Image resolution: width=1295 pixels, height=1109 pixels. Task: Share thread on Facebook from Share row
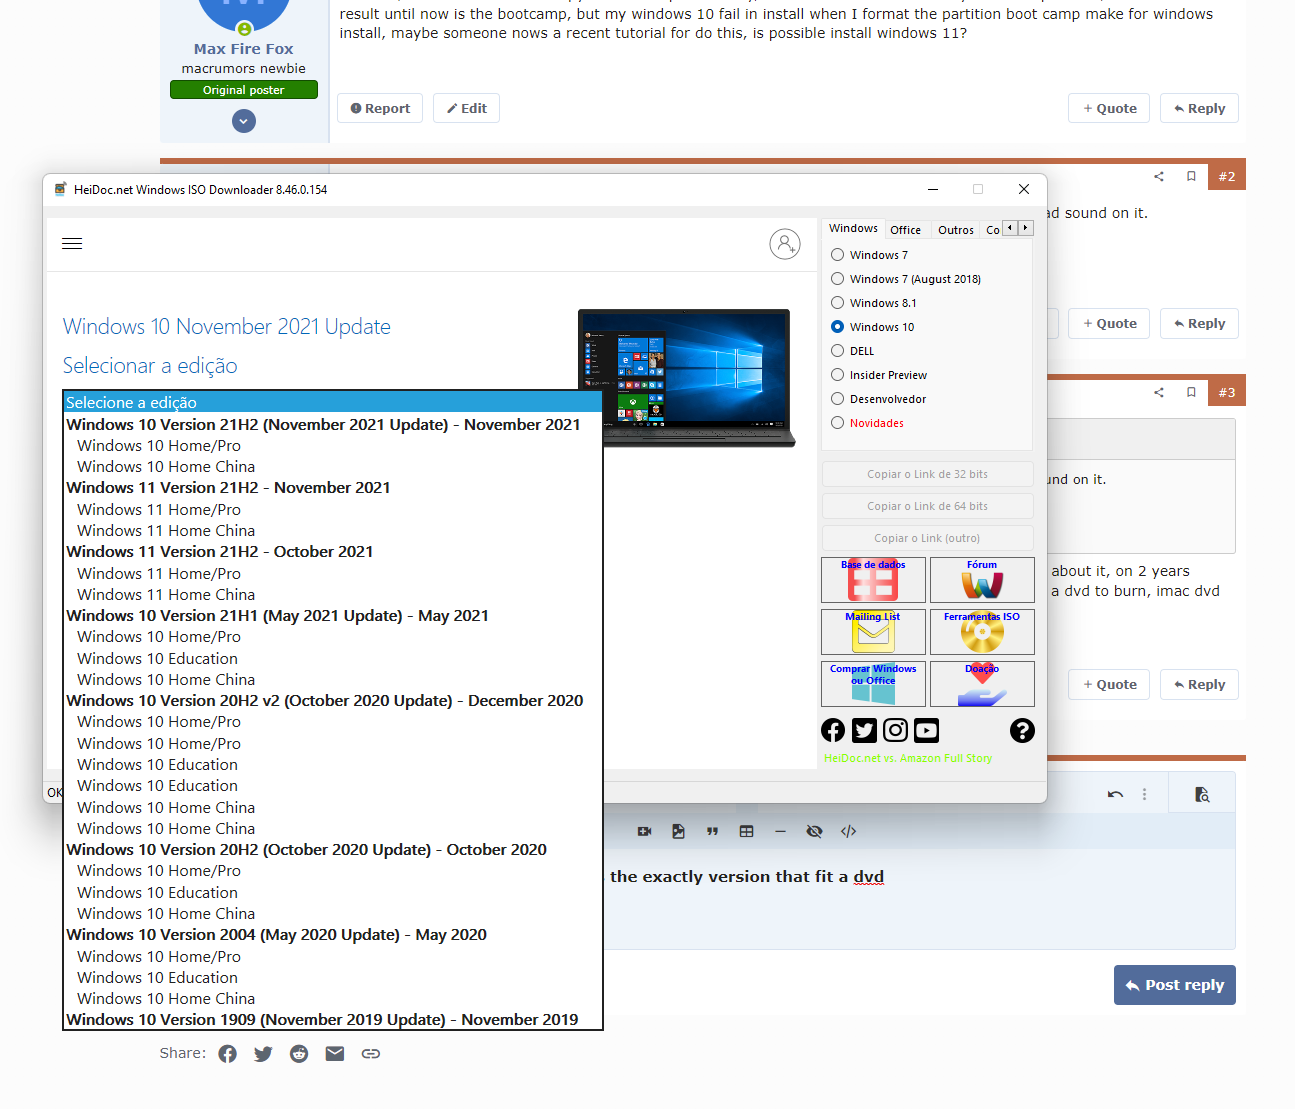228,1054
